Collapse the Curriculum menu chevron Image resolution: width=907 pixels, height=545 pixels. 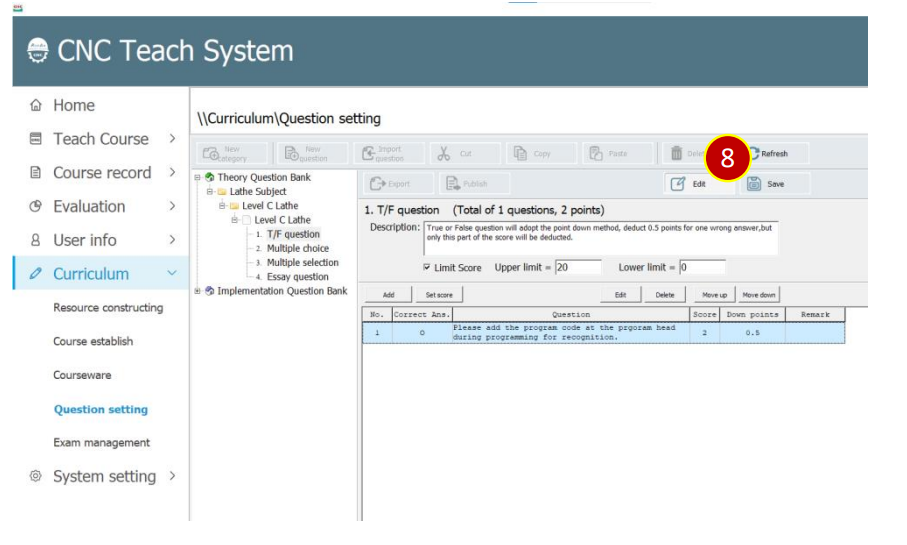tap(172, 272)
